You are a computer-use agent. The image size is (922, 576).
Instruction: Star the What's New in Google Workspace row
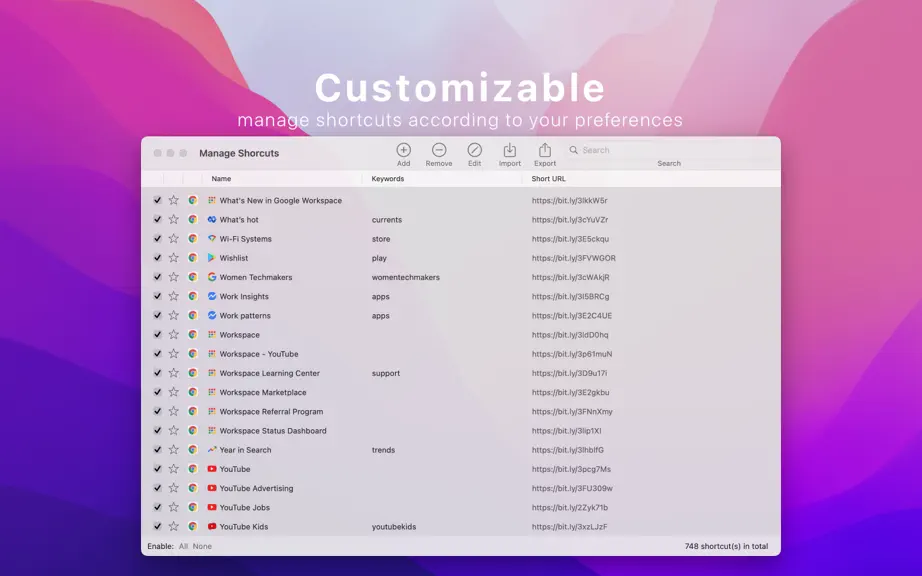click(173, 200)
